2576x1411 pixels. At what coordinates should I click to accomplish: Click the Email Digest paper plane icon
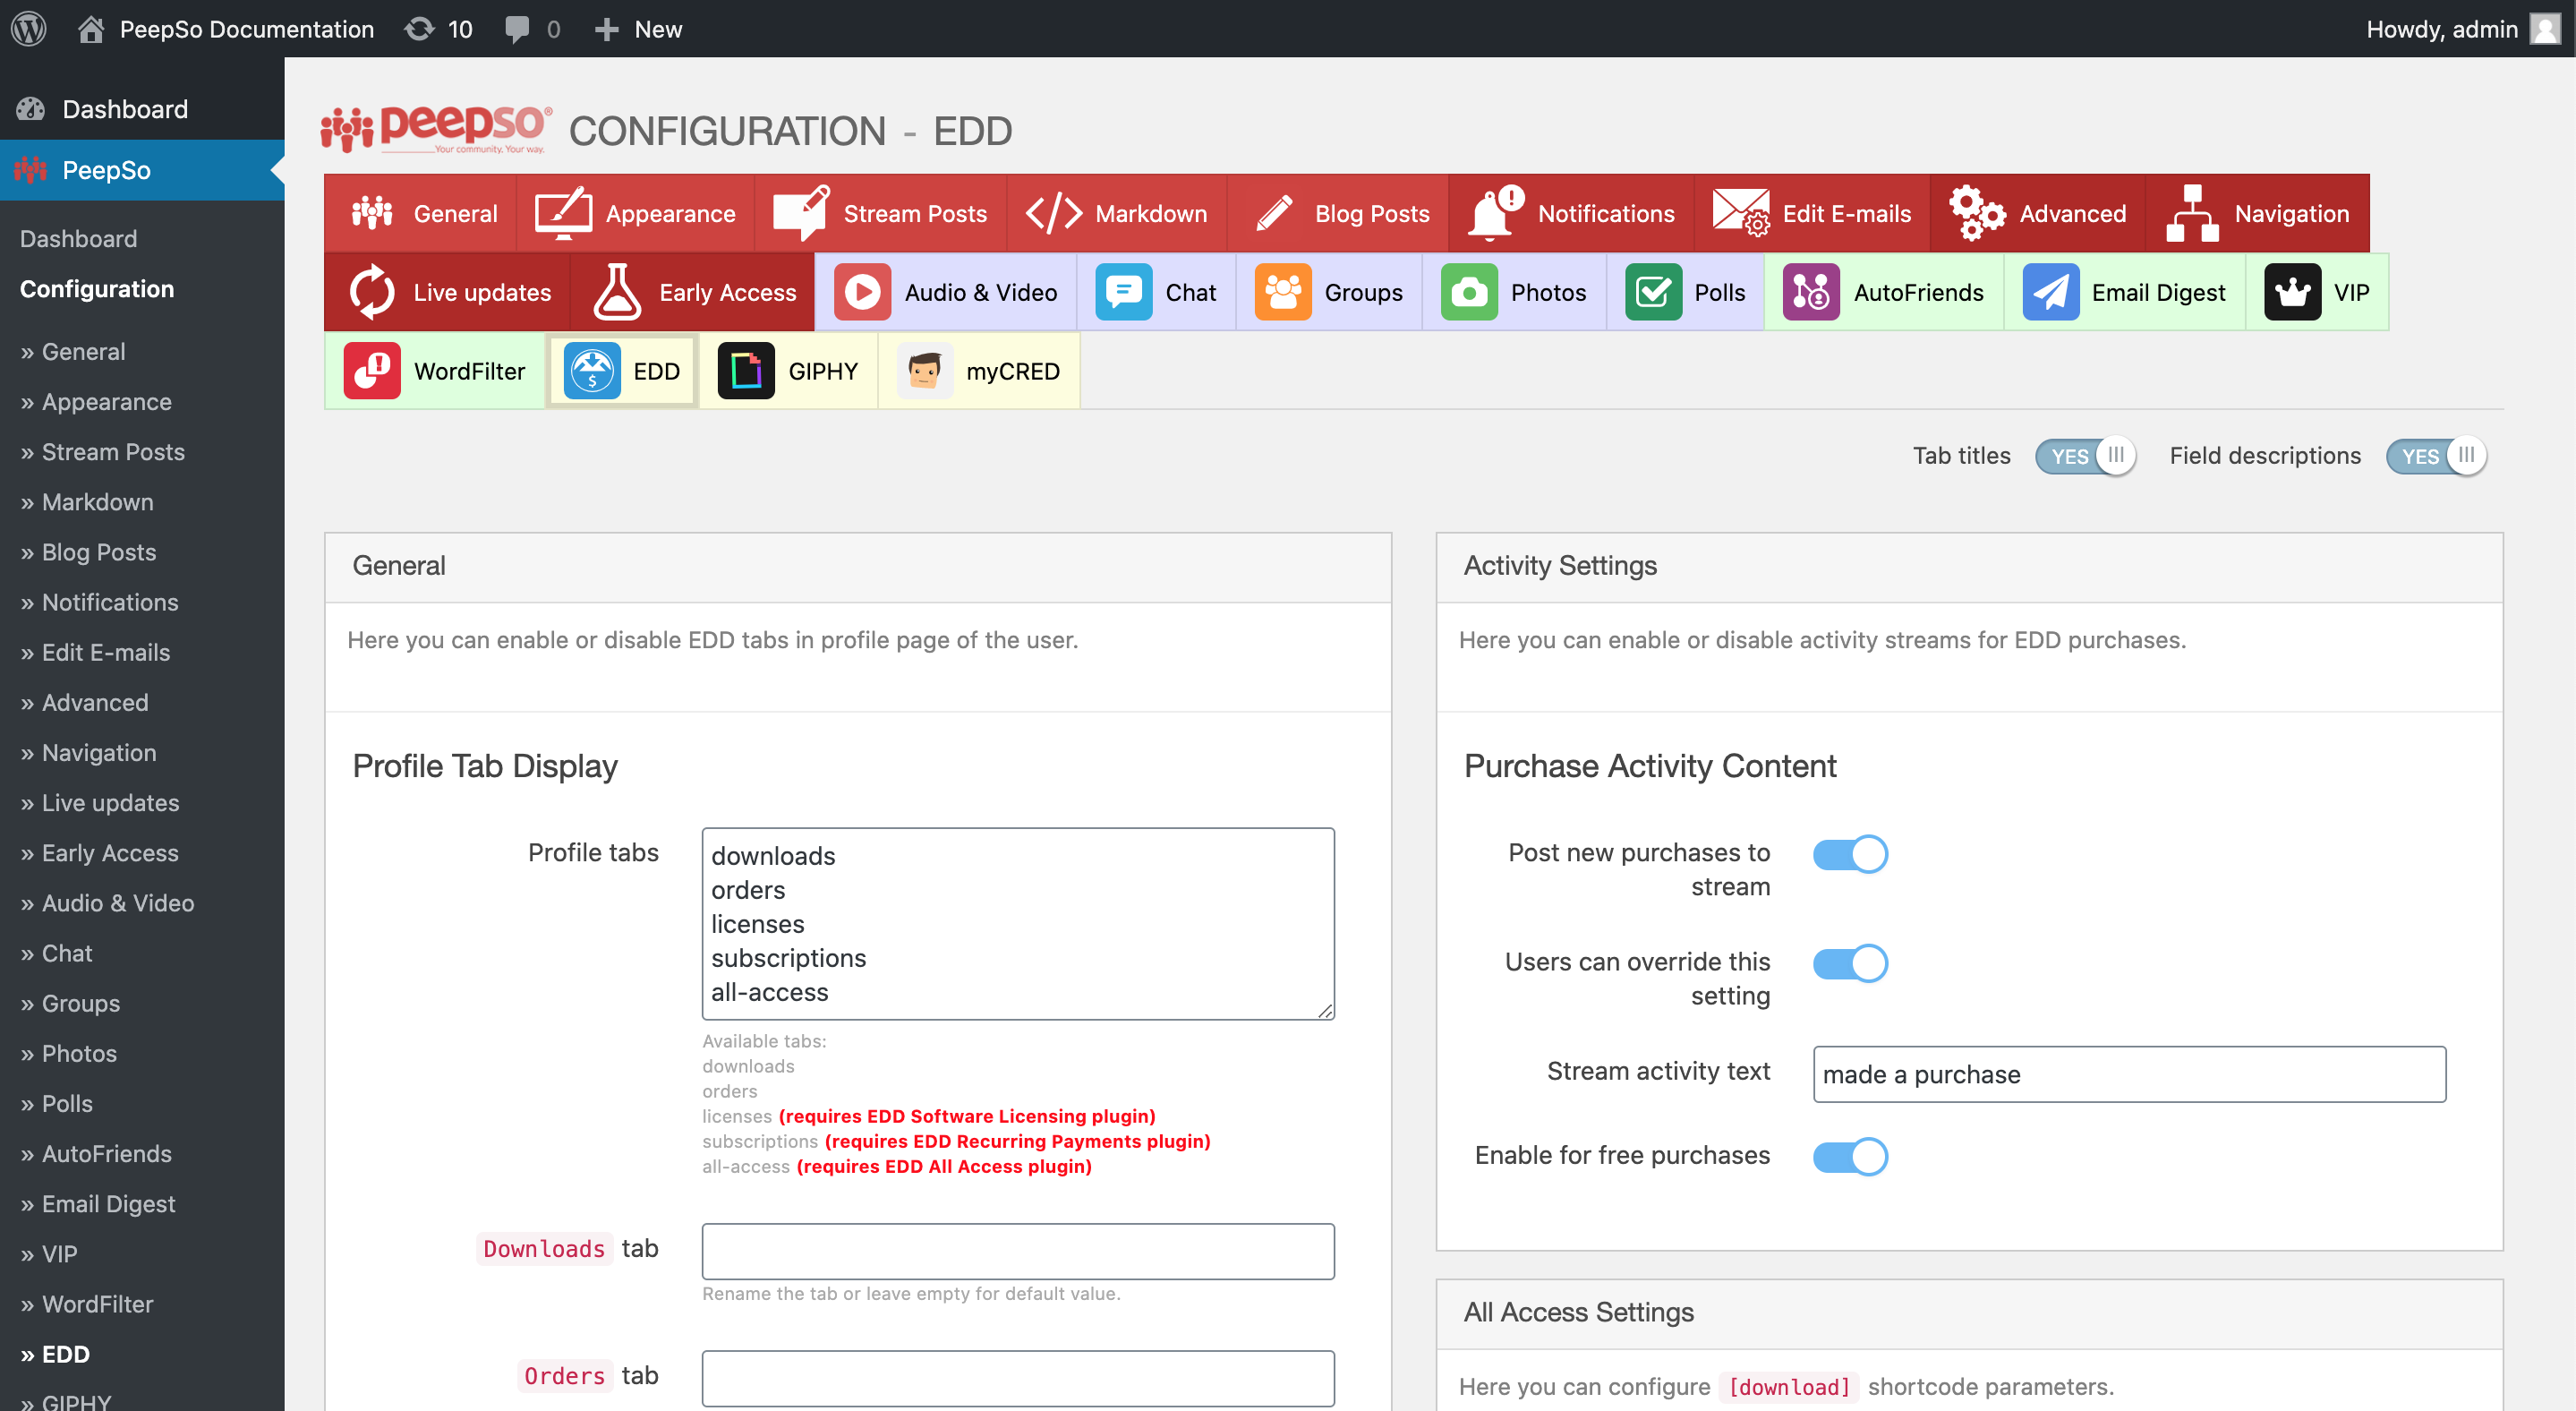click(x=2051, y=292)
